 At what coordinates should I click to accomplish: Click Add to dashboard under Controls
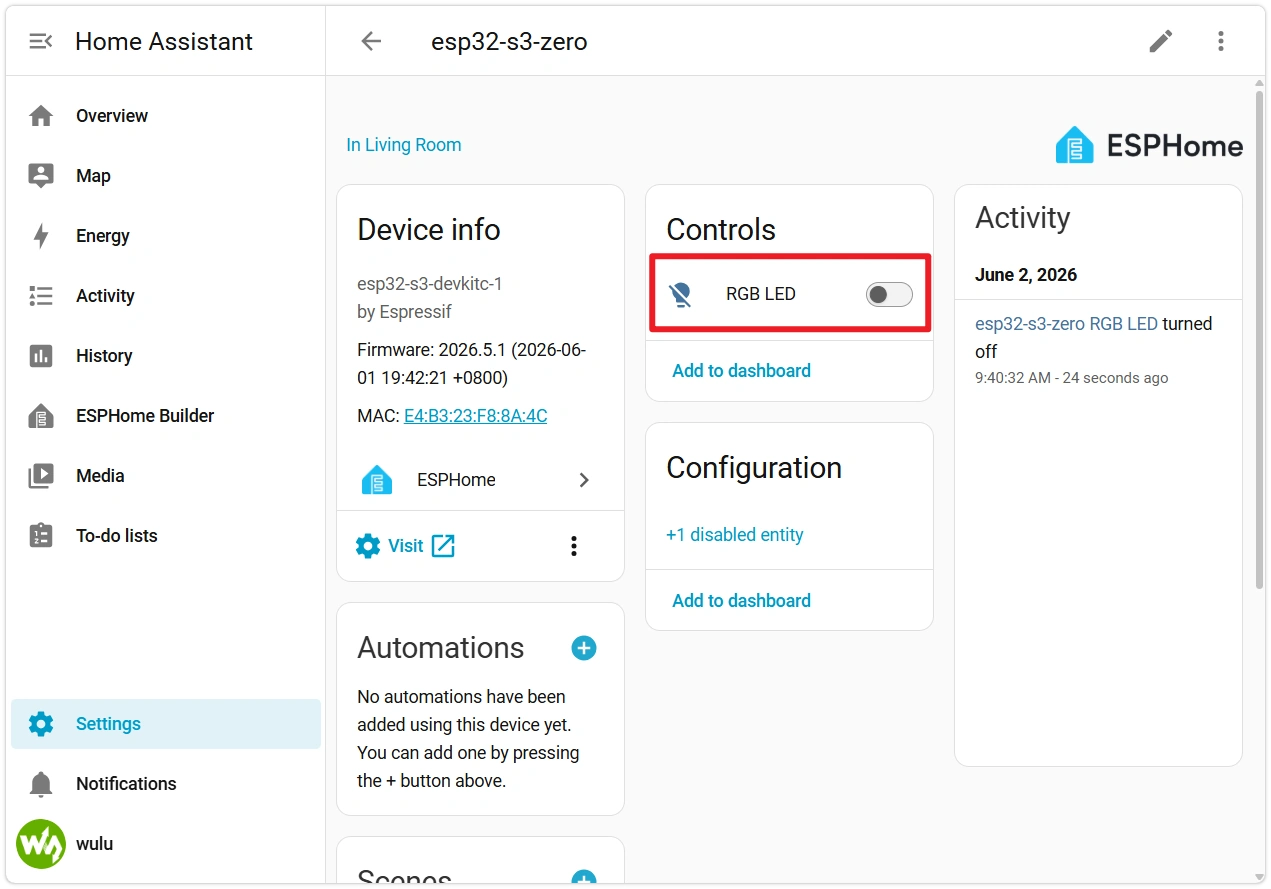click(x=741, y=371)
